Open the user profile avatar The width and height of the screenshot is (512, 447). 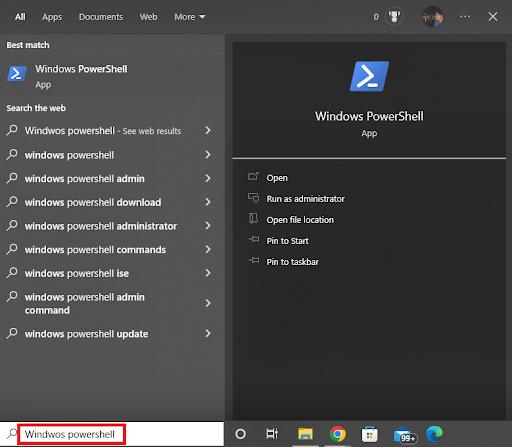[432, 16]
